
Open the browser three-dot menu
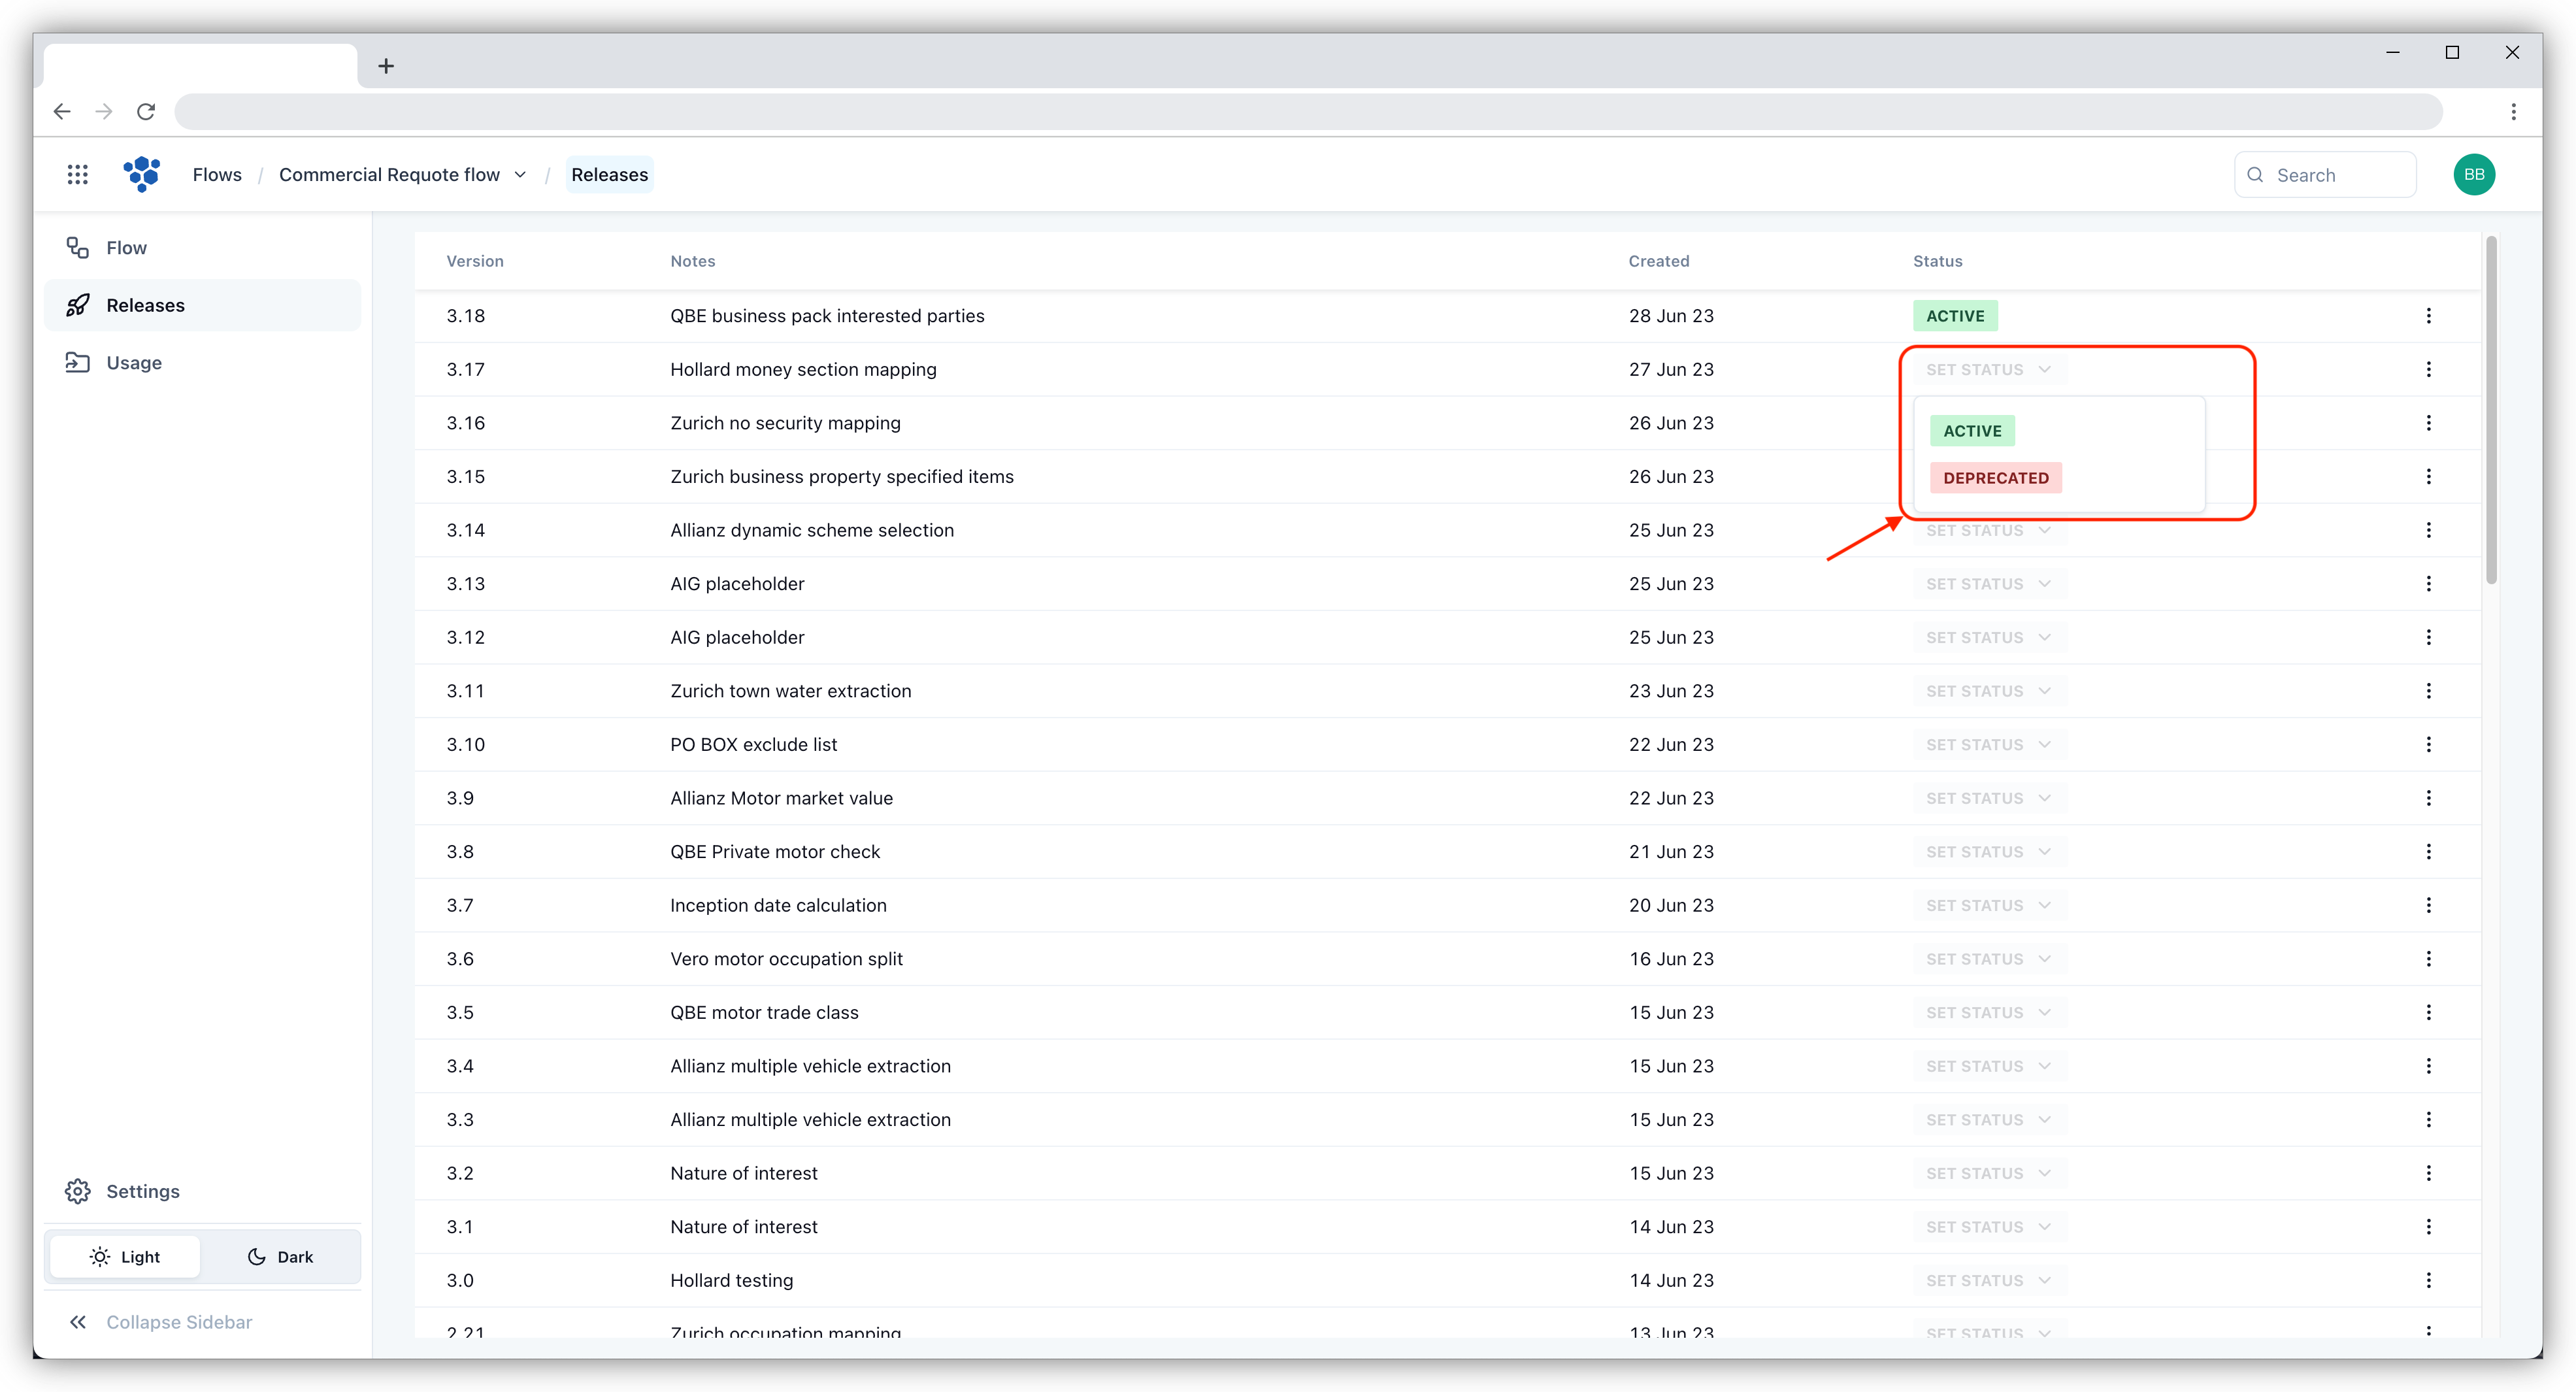[2513, 111]
